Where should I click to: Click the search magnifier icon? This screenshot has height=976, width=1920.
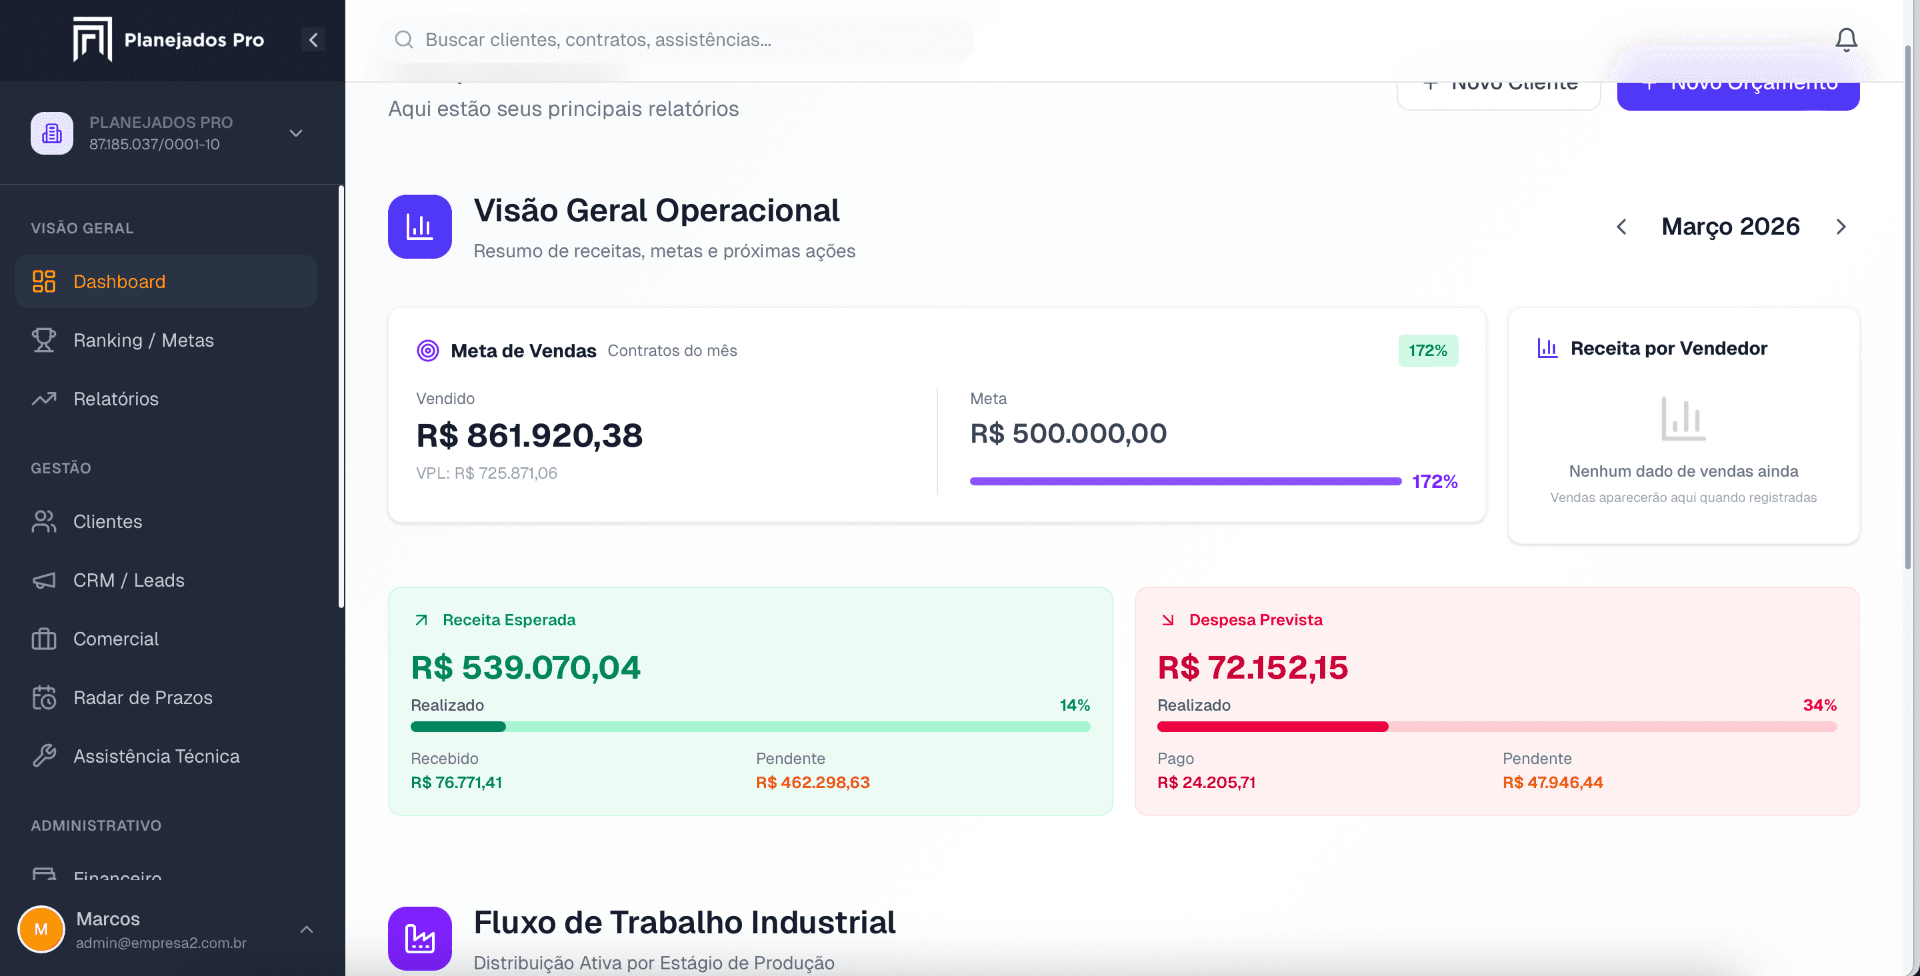coord(404,40)
